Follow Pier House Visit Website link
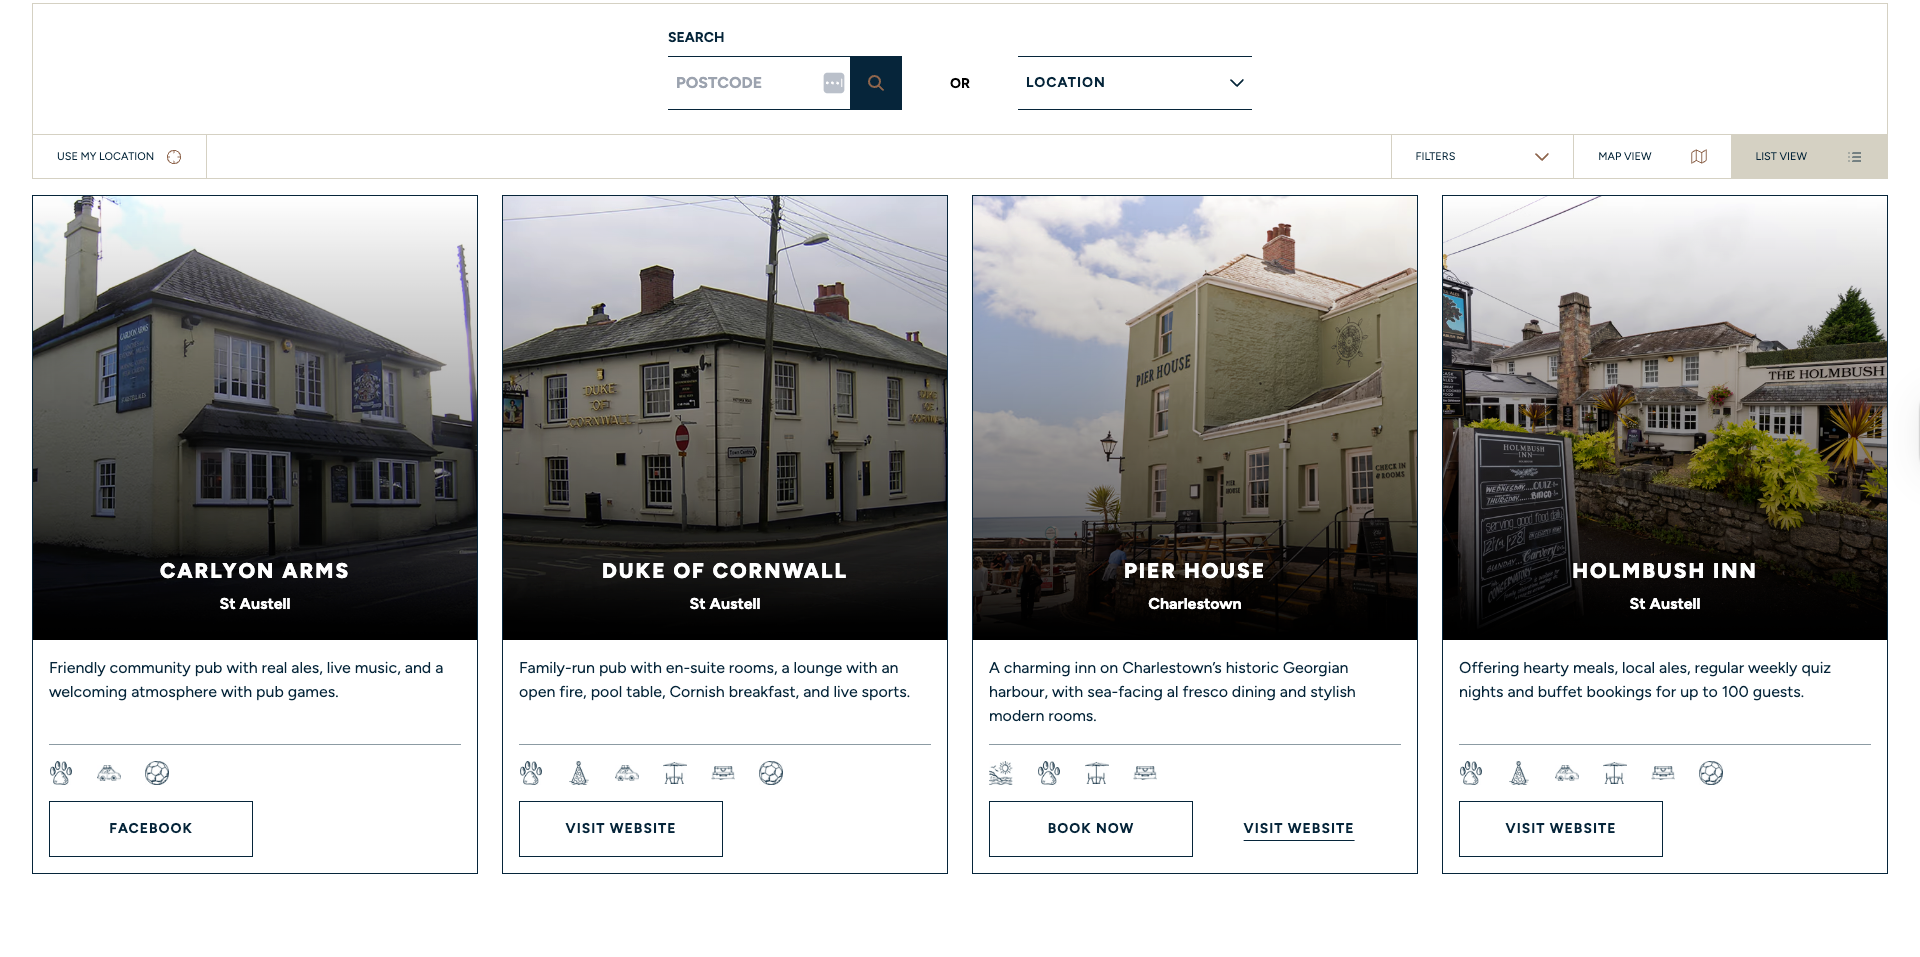1920x957 pixels. pyautogui.click(x=1299, y=829)
